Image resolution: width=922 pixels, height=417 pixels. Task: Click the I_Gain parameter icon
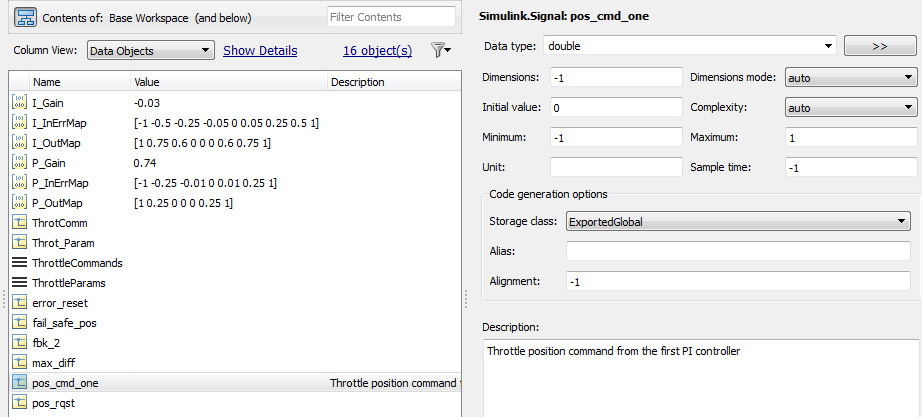[x=20, y=103]
